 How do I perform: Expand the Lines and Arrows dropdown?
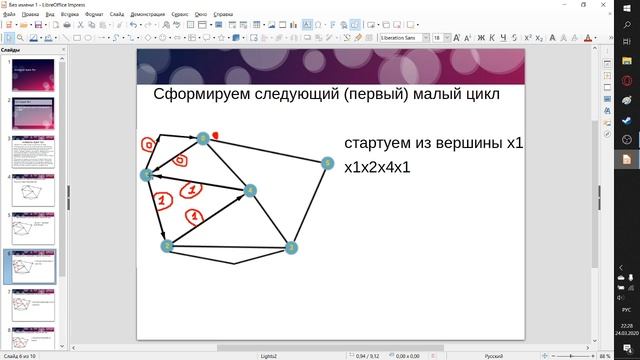tap(108, 38)
